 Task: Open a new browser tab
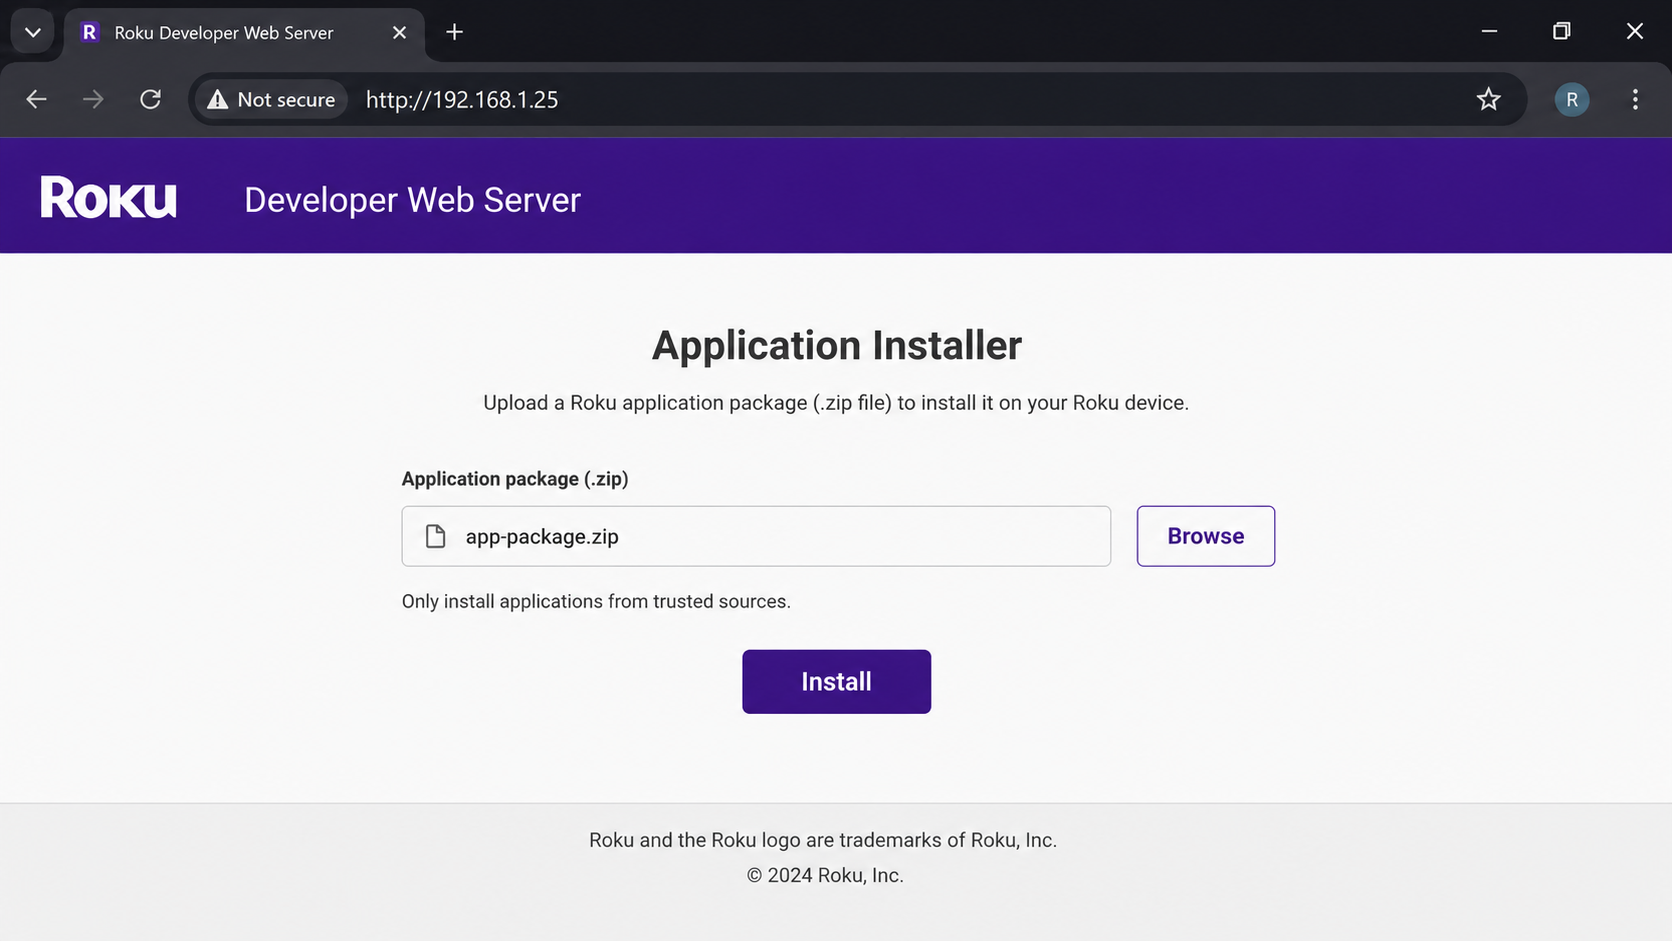455,32
